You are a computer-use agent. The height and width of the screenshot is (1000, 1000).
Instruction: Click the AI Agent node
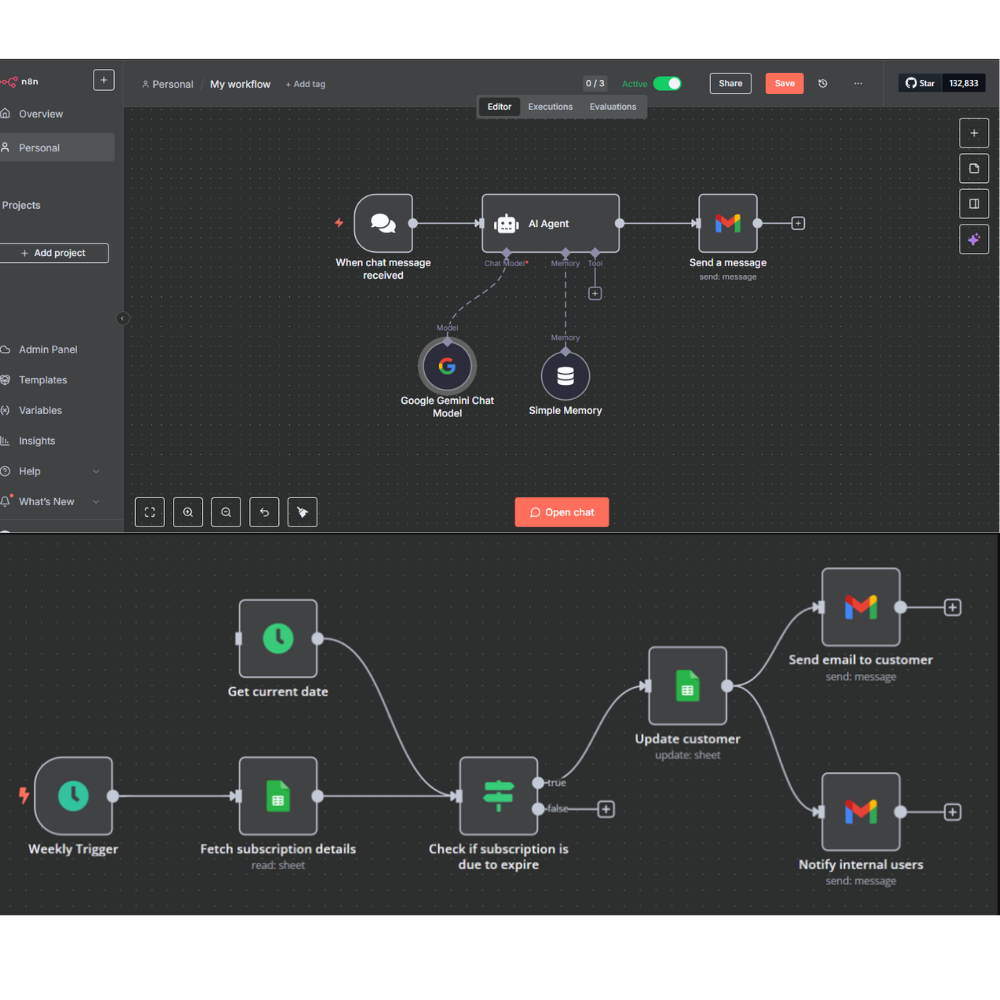(x=550, y=224)
